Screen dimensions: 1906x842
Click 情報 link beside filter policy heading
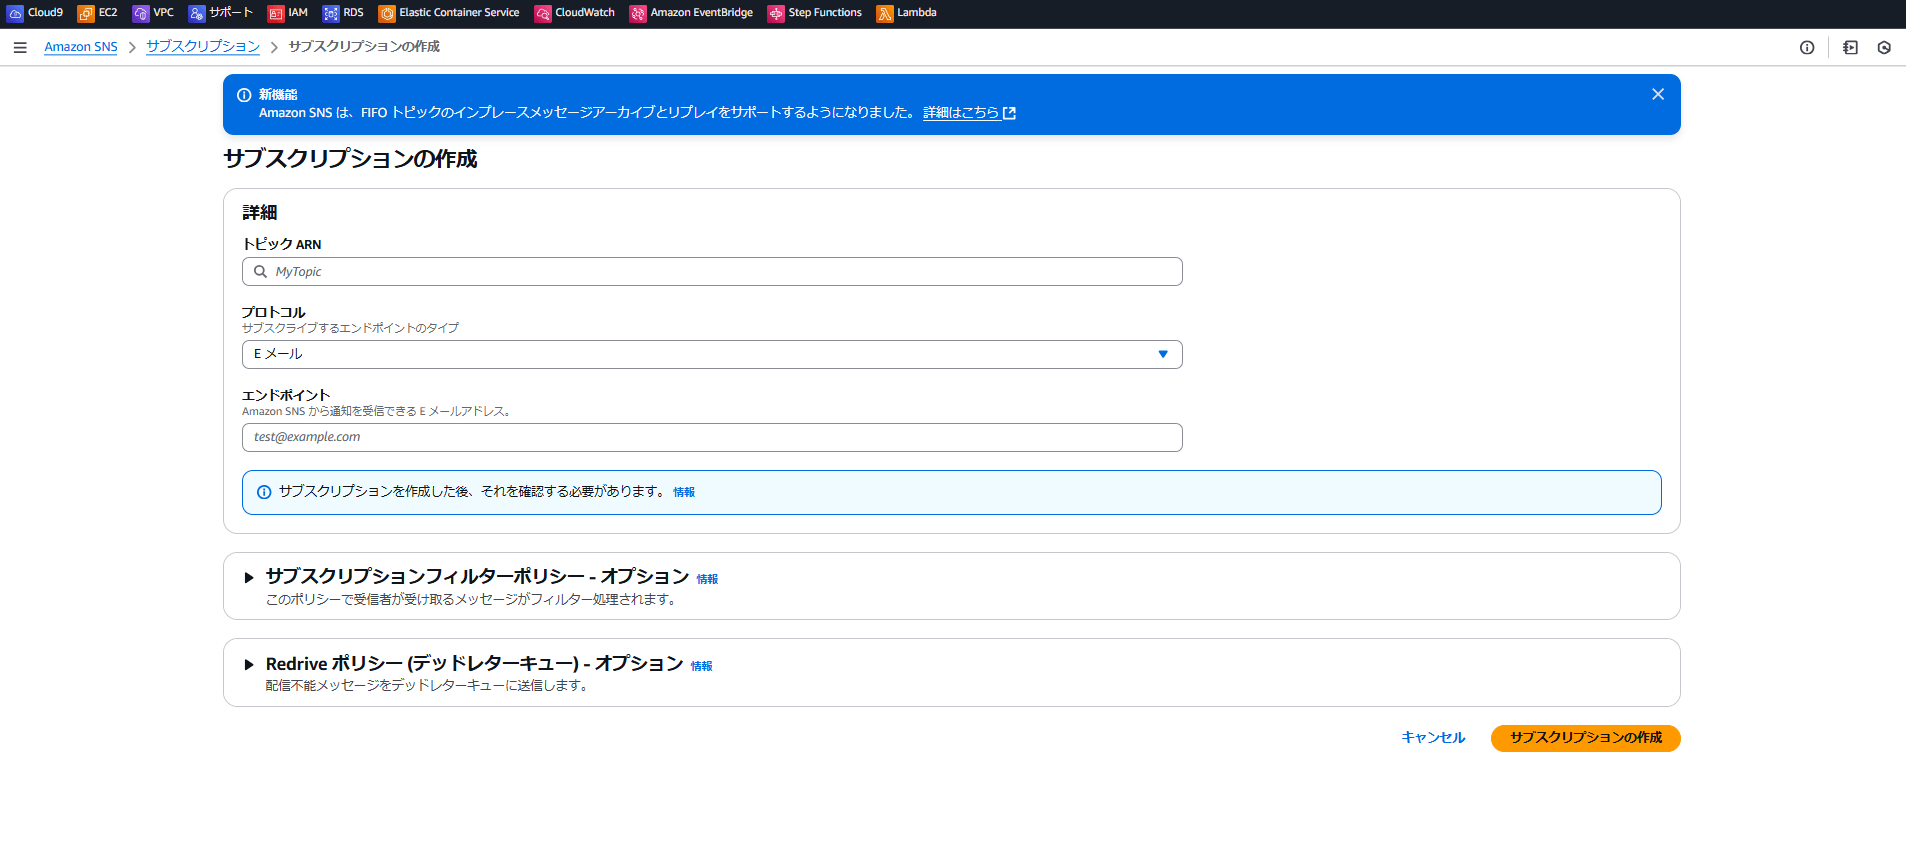[707, 579]
